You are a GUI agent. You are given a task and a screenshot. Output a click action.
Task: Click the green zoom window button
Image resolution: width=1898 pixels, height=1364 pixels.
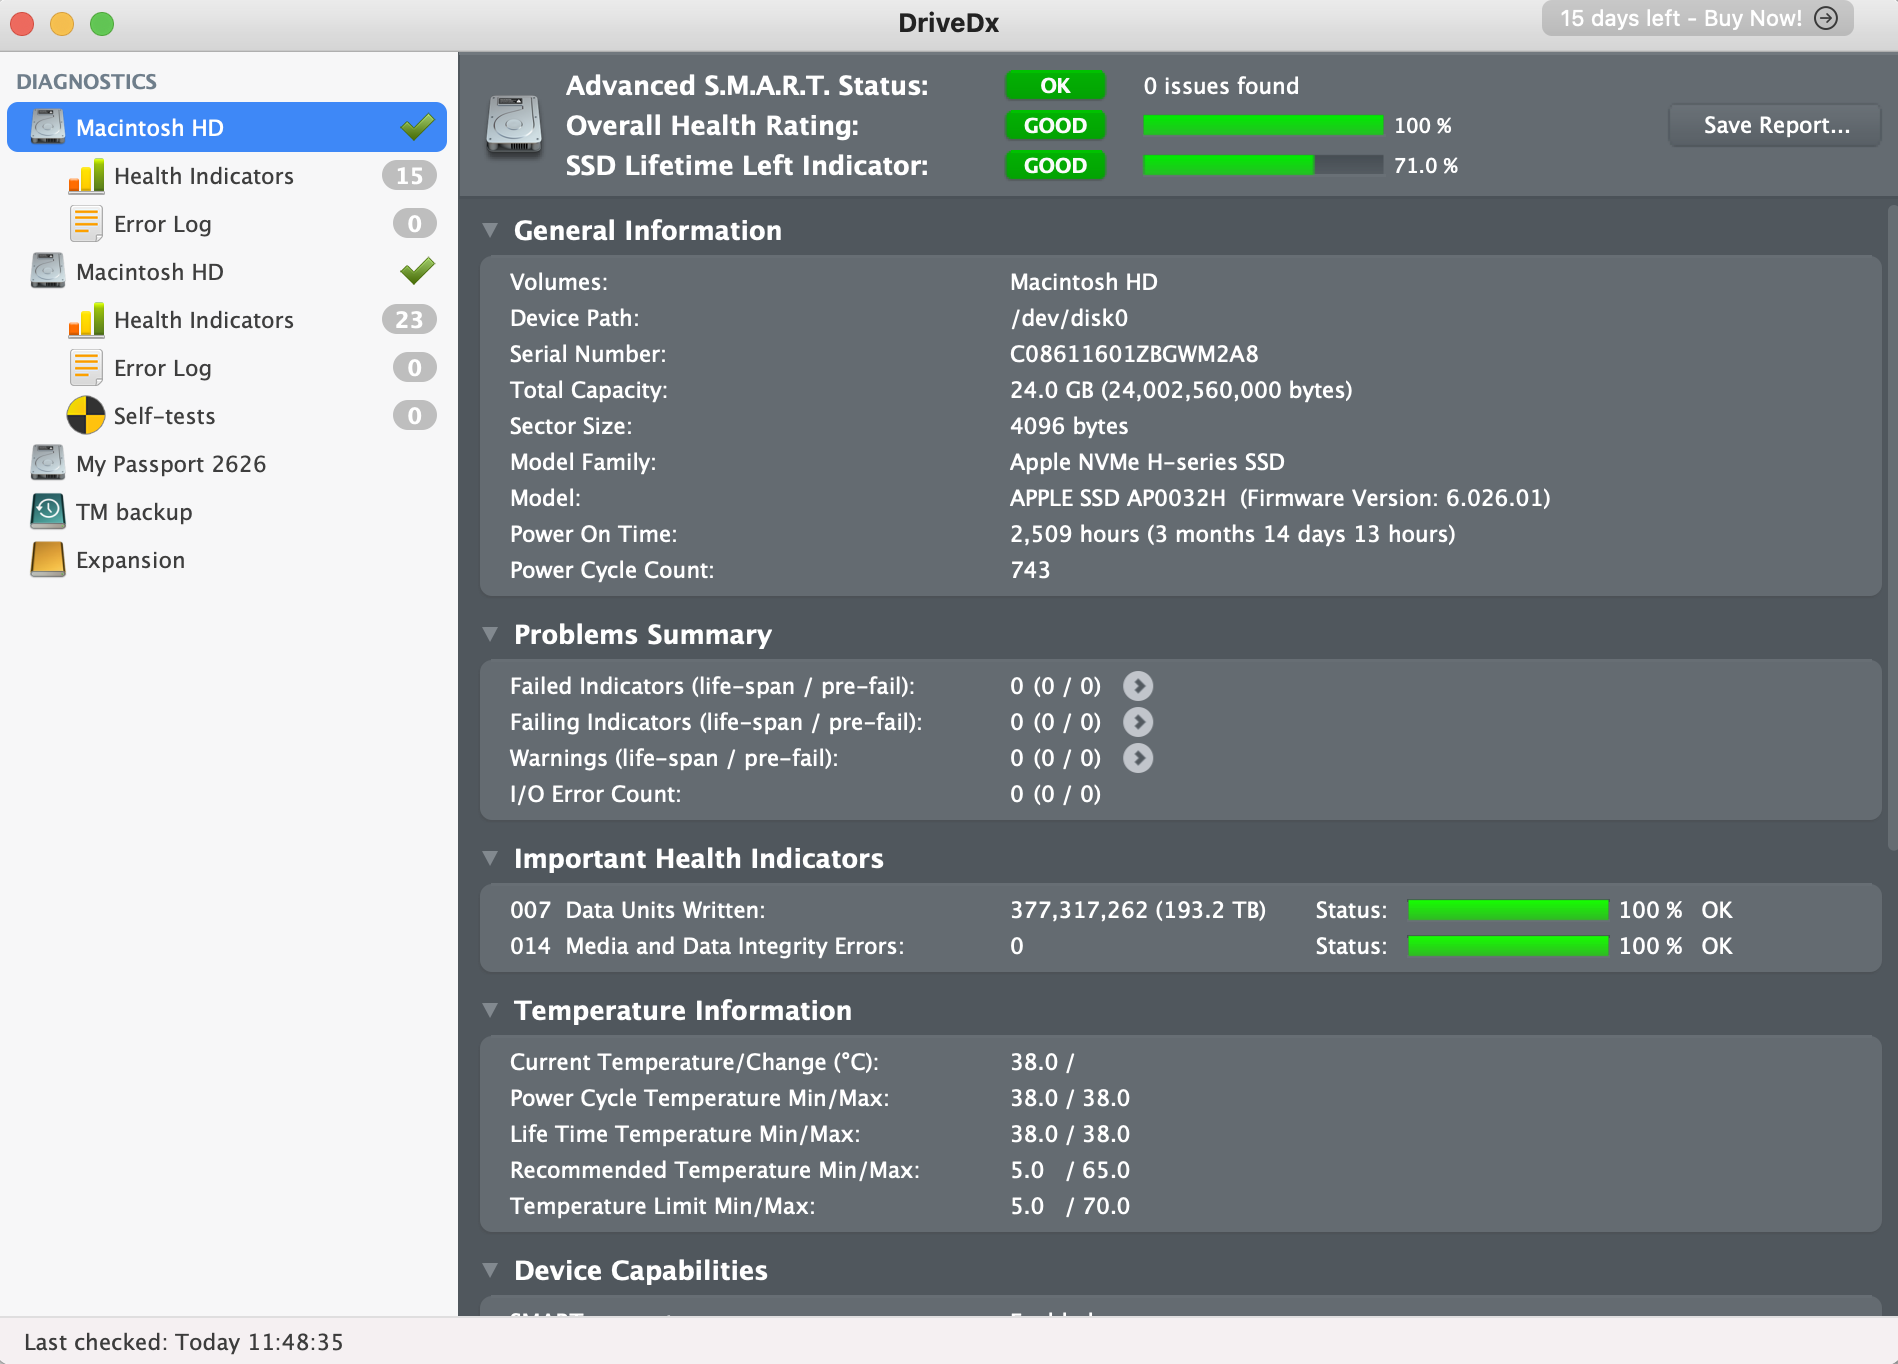coord(102,23)
